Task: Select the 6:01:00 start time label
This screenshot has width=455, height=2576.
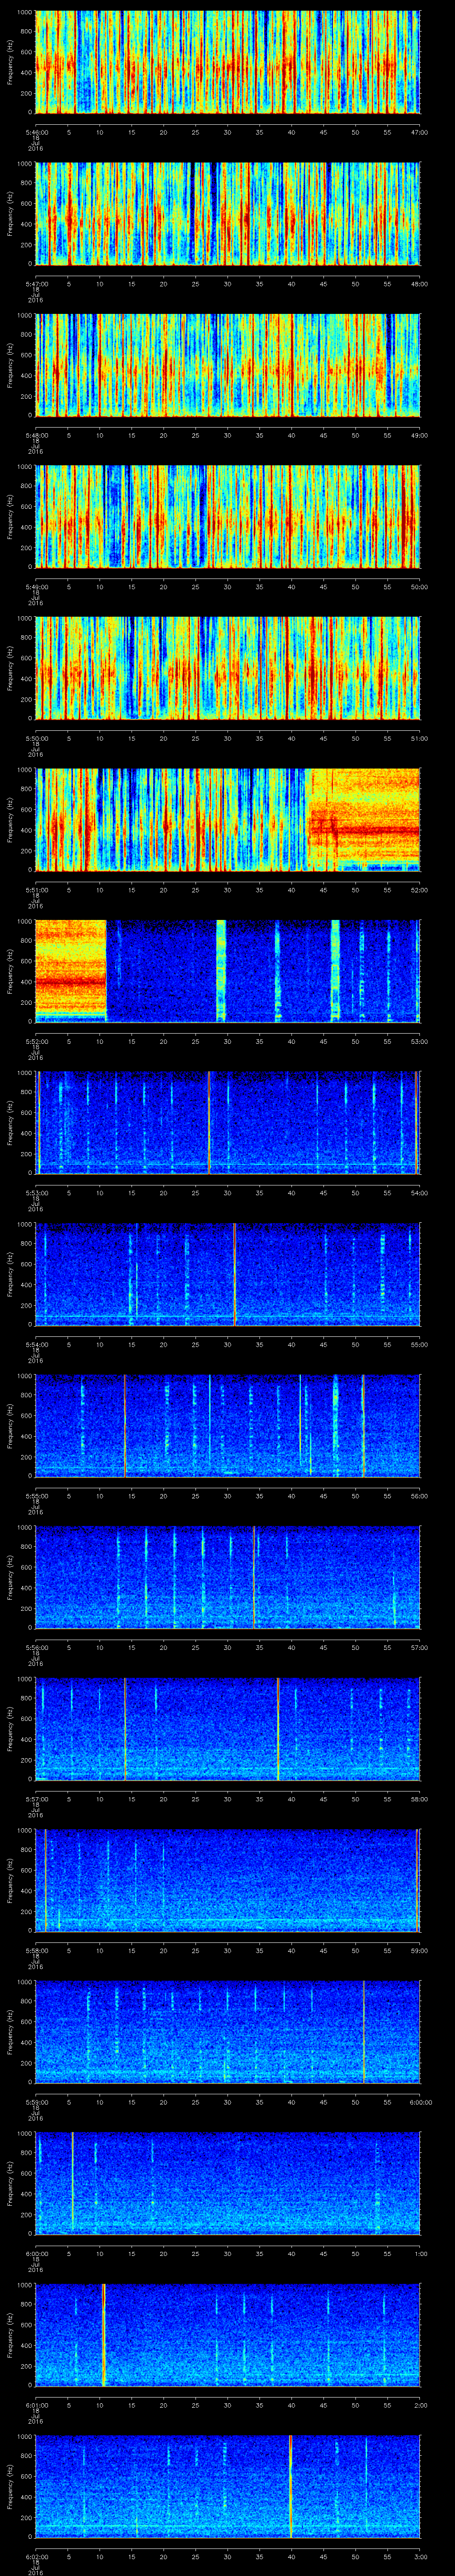Action: click(x=36, y=2405)
